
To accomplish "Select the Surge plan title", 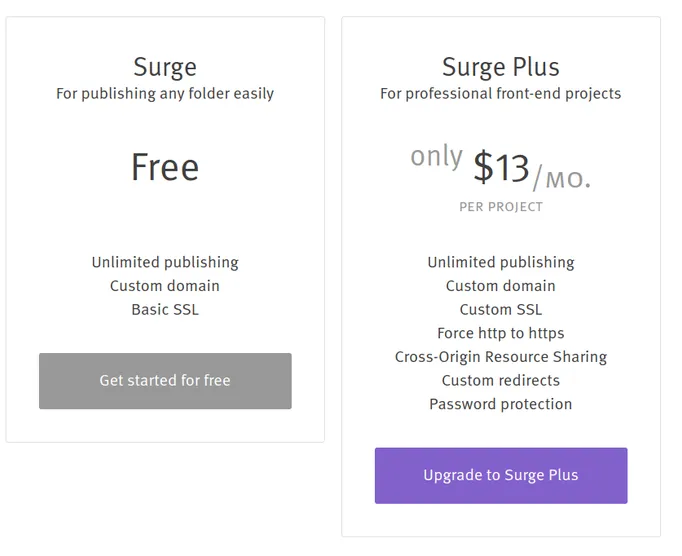I will pos(165,67).
